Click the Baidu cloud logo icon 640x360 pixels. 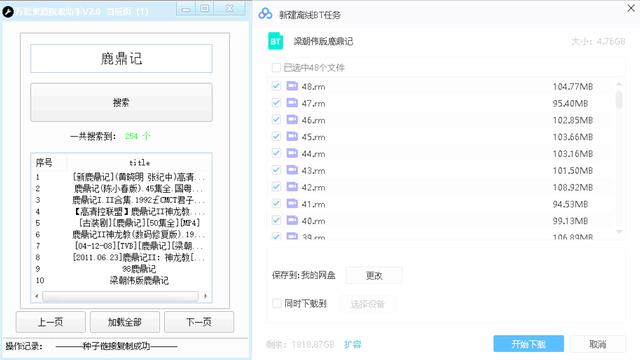[x=265, y=14]
